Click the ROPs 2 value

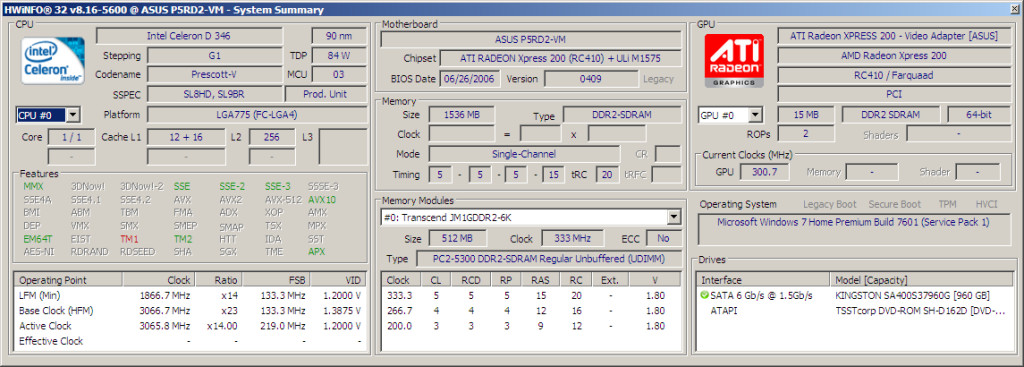807,134
